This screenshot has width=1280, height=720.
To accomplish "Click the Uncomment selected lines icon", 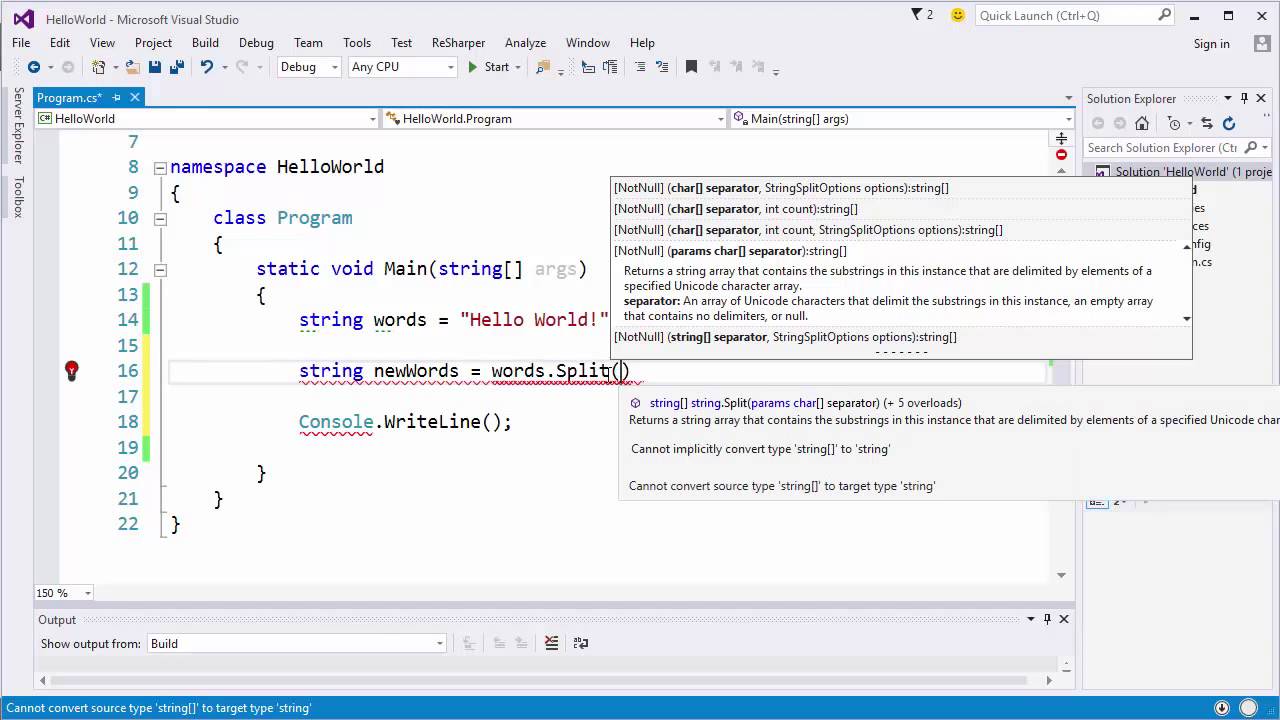I will 662,67.
